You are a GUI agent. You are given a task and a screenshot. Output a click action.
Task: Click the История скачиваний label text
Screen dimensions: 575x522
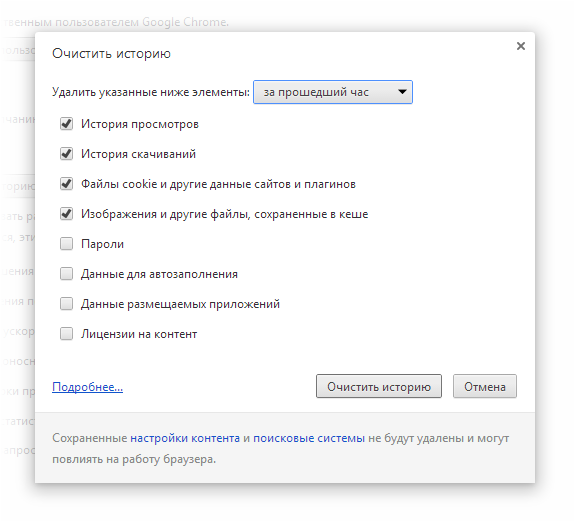(138, 154)
